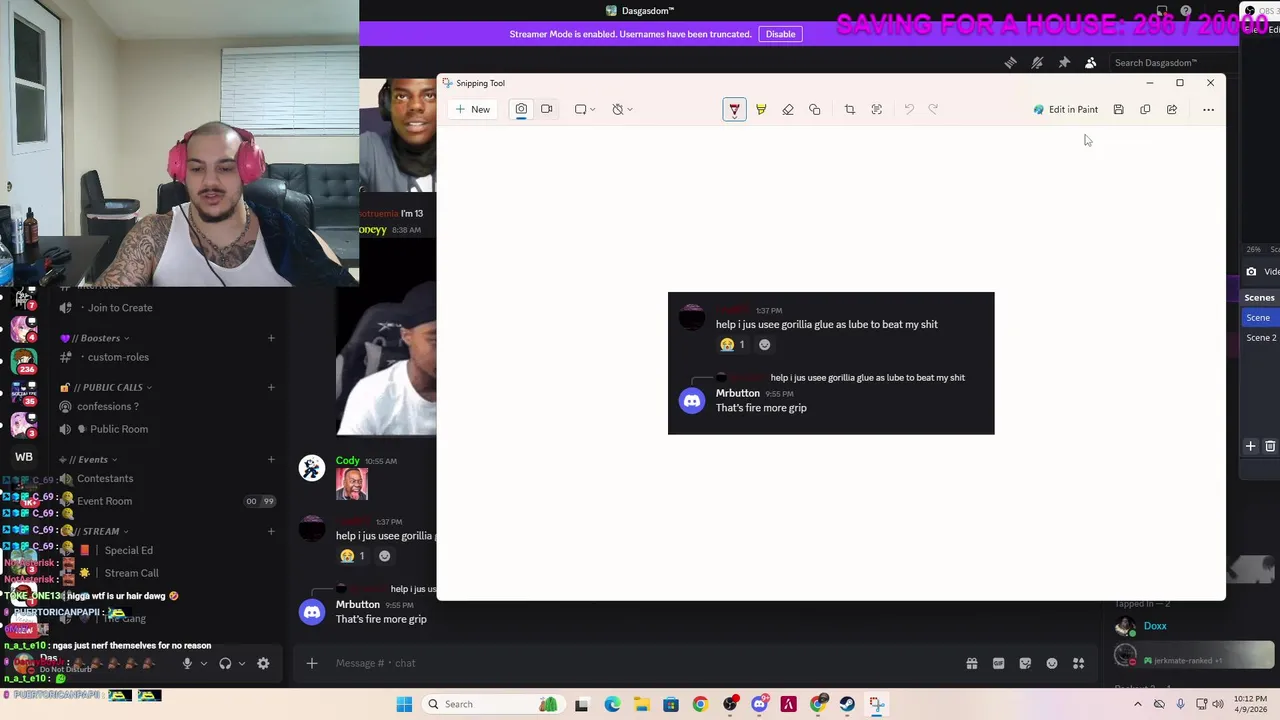The width and height of the screenshot is (1280, 720).
Task: Click the crying emoji reaction count
Action: click(352, 556)
